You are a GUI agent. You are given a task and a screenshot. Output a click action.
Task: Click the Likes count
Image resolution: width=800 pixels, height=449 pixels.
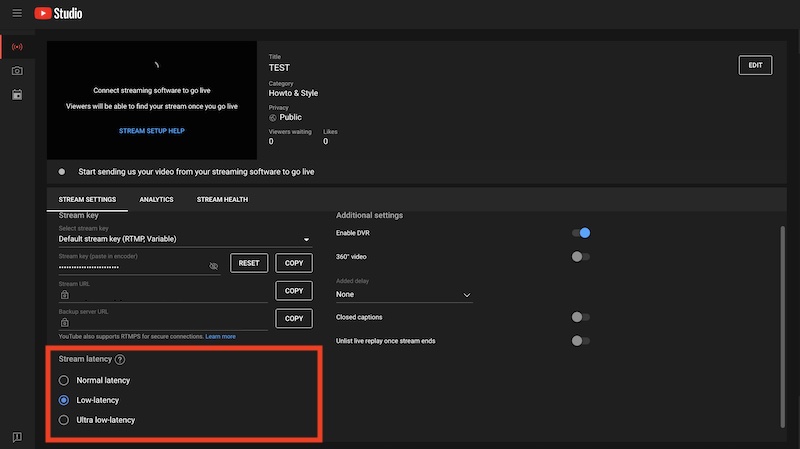tap(326, 142)
